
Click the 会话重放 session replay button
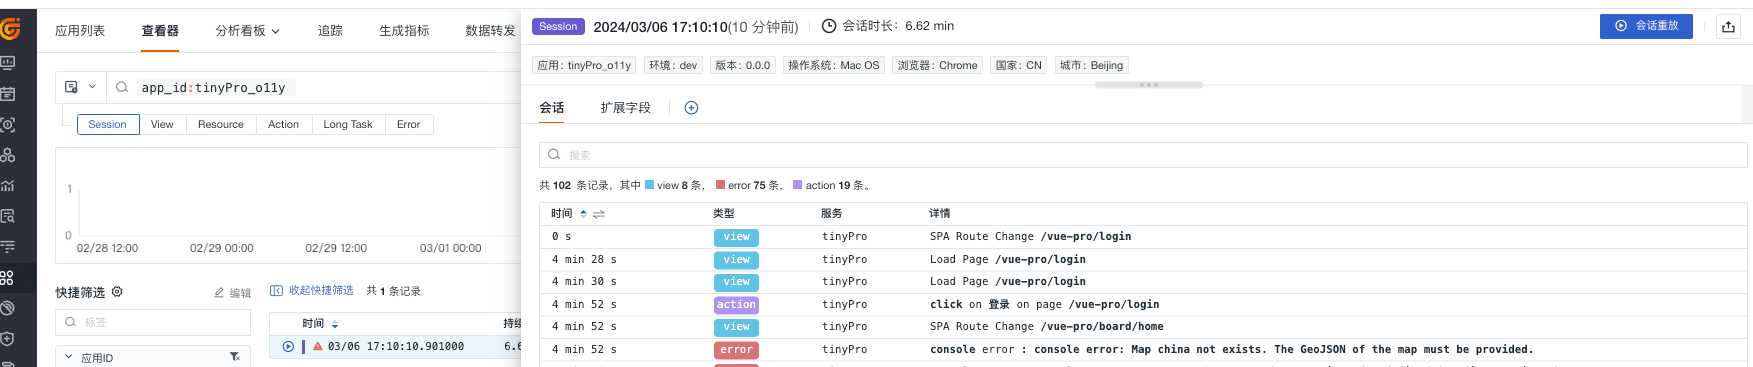[x=1646, y=26]
